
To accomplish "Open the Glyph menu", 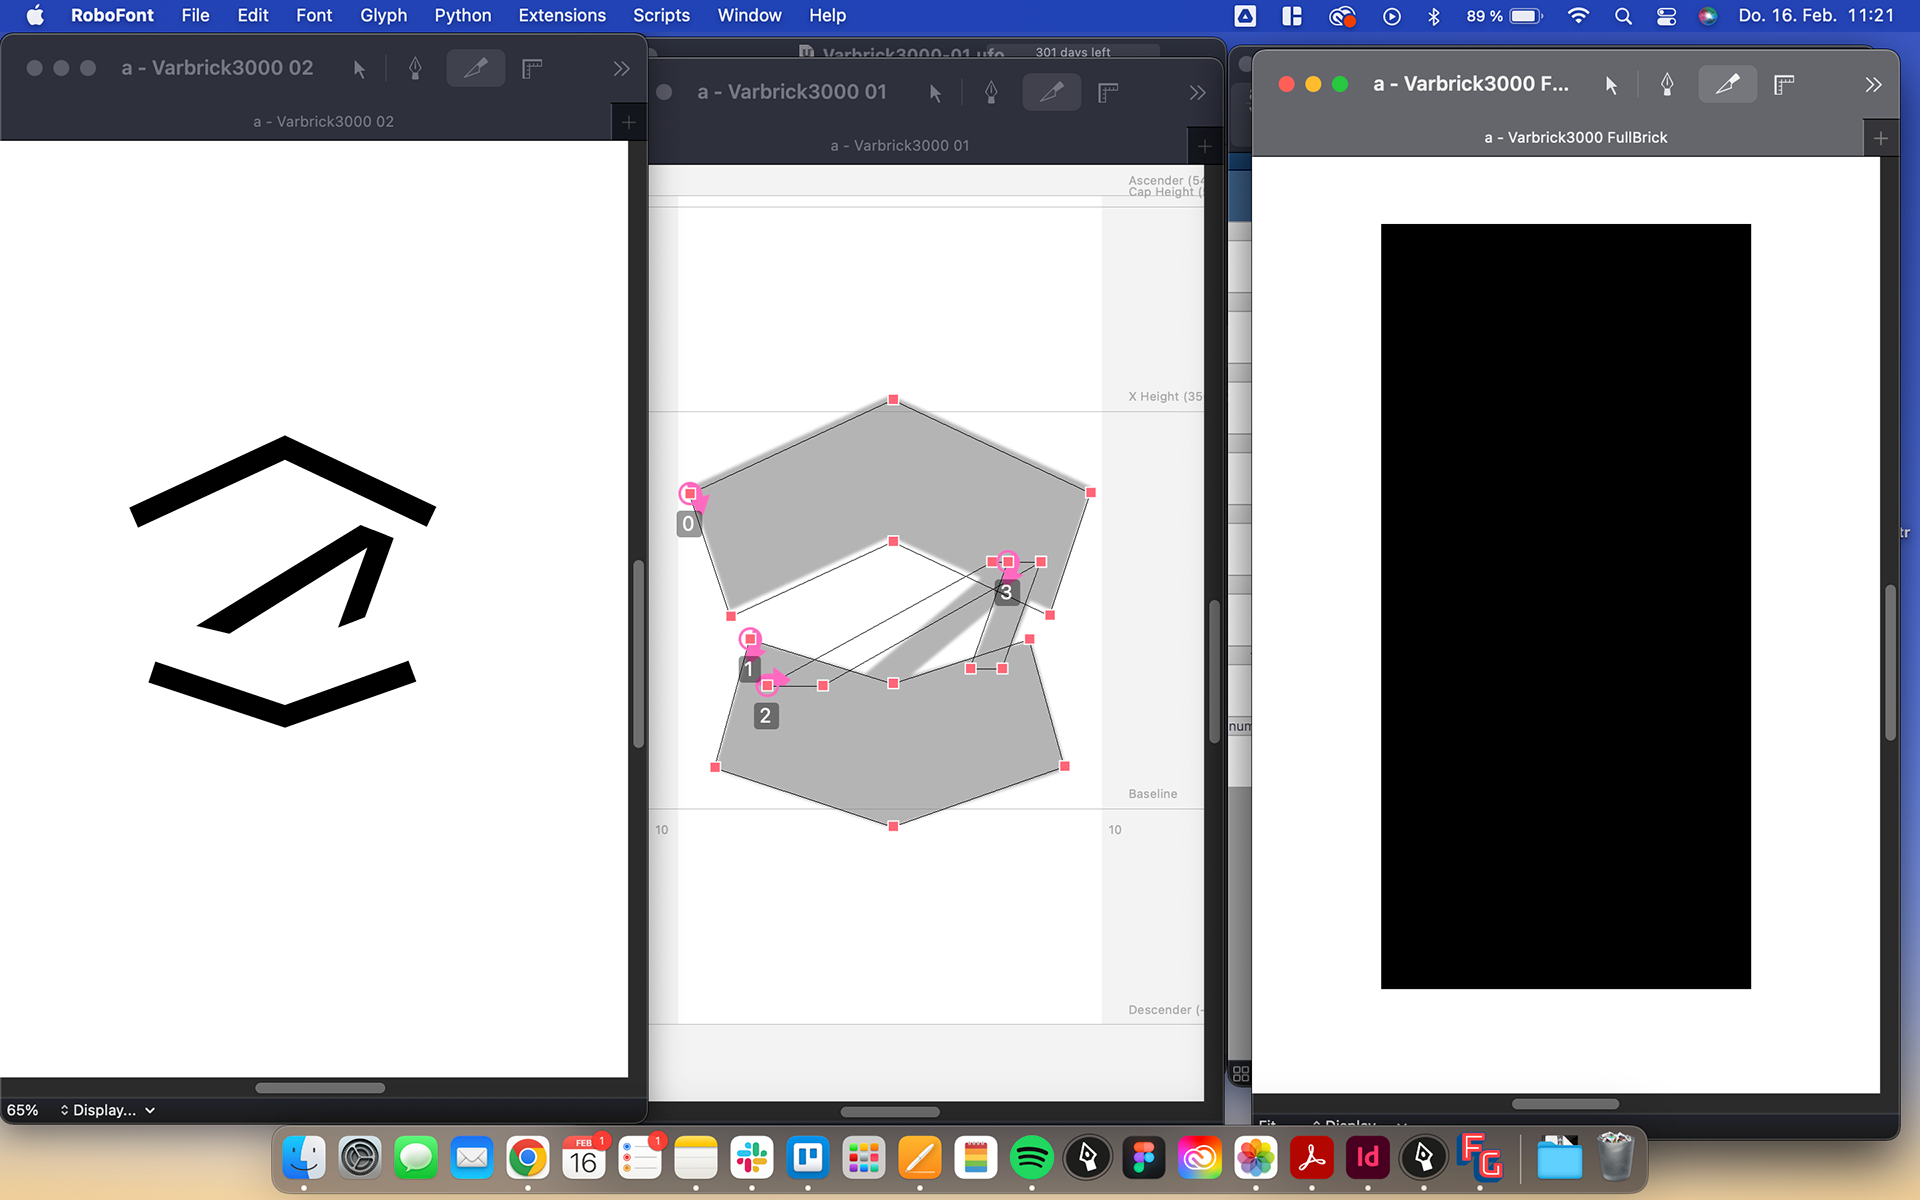I will tap(383, 15).
